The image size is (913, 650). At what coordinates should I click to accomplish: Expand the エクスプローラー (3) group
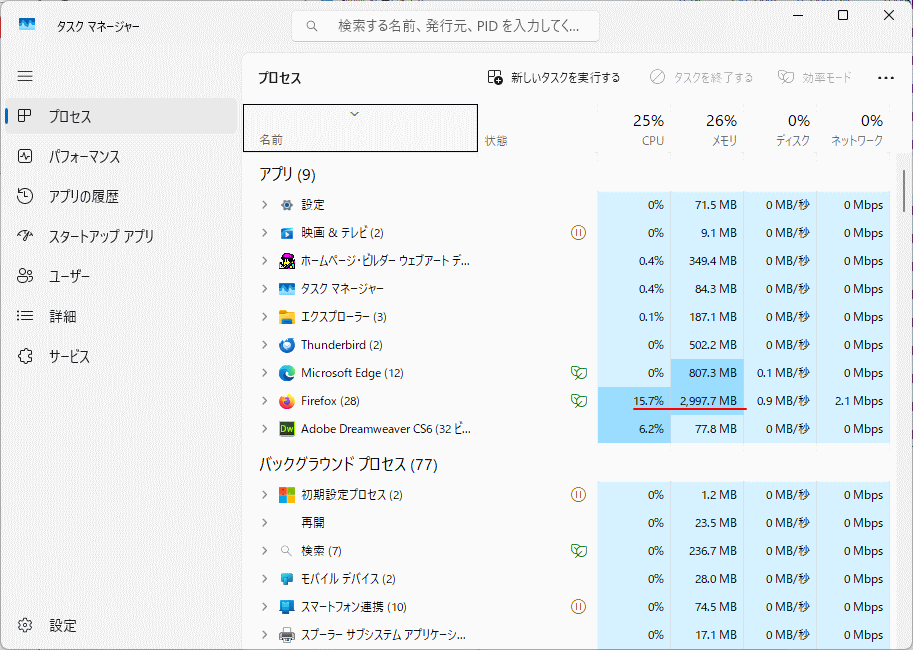pos(264,317)
